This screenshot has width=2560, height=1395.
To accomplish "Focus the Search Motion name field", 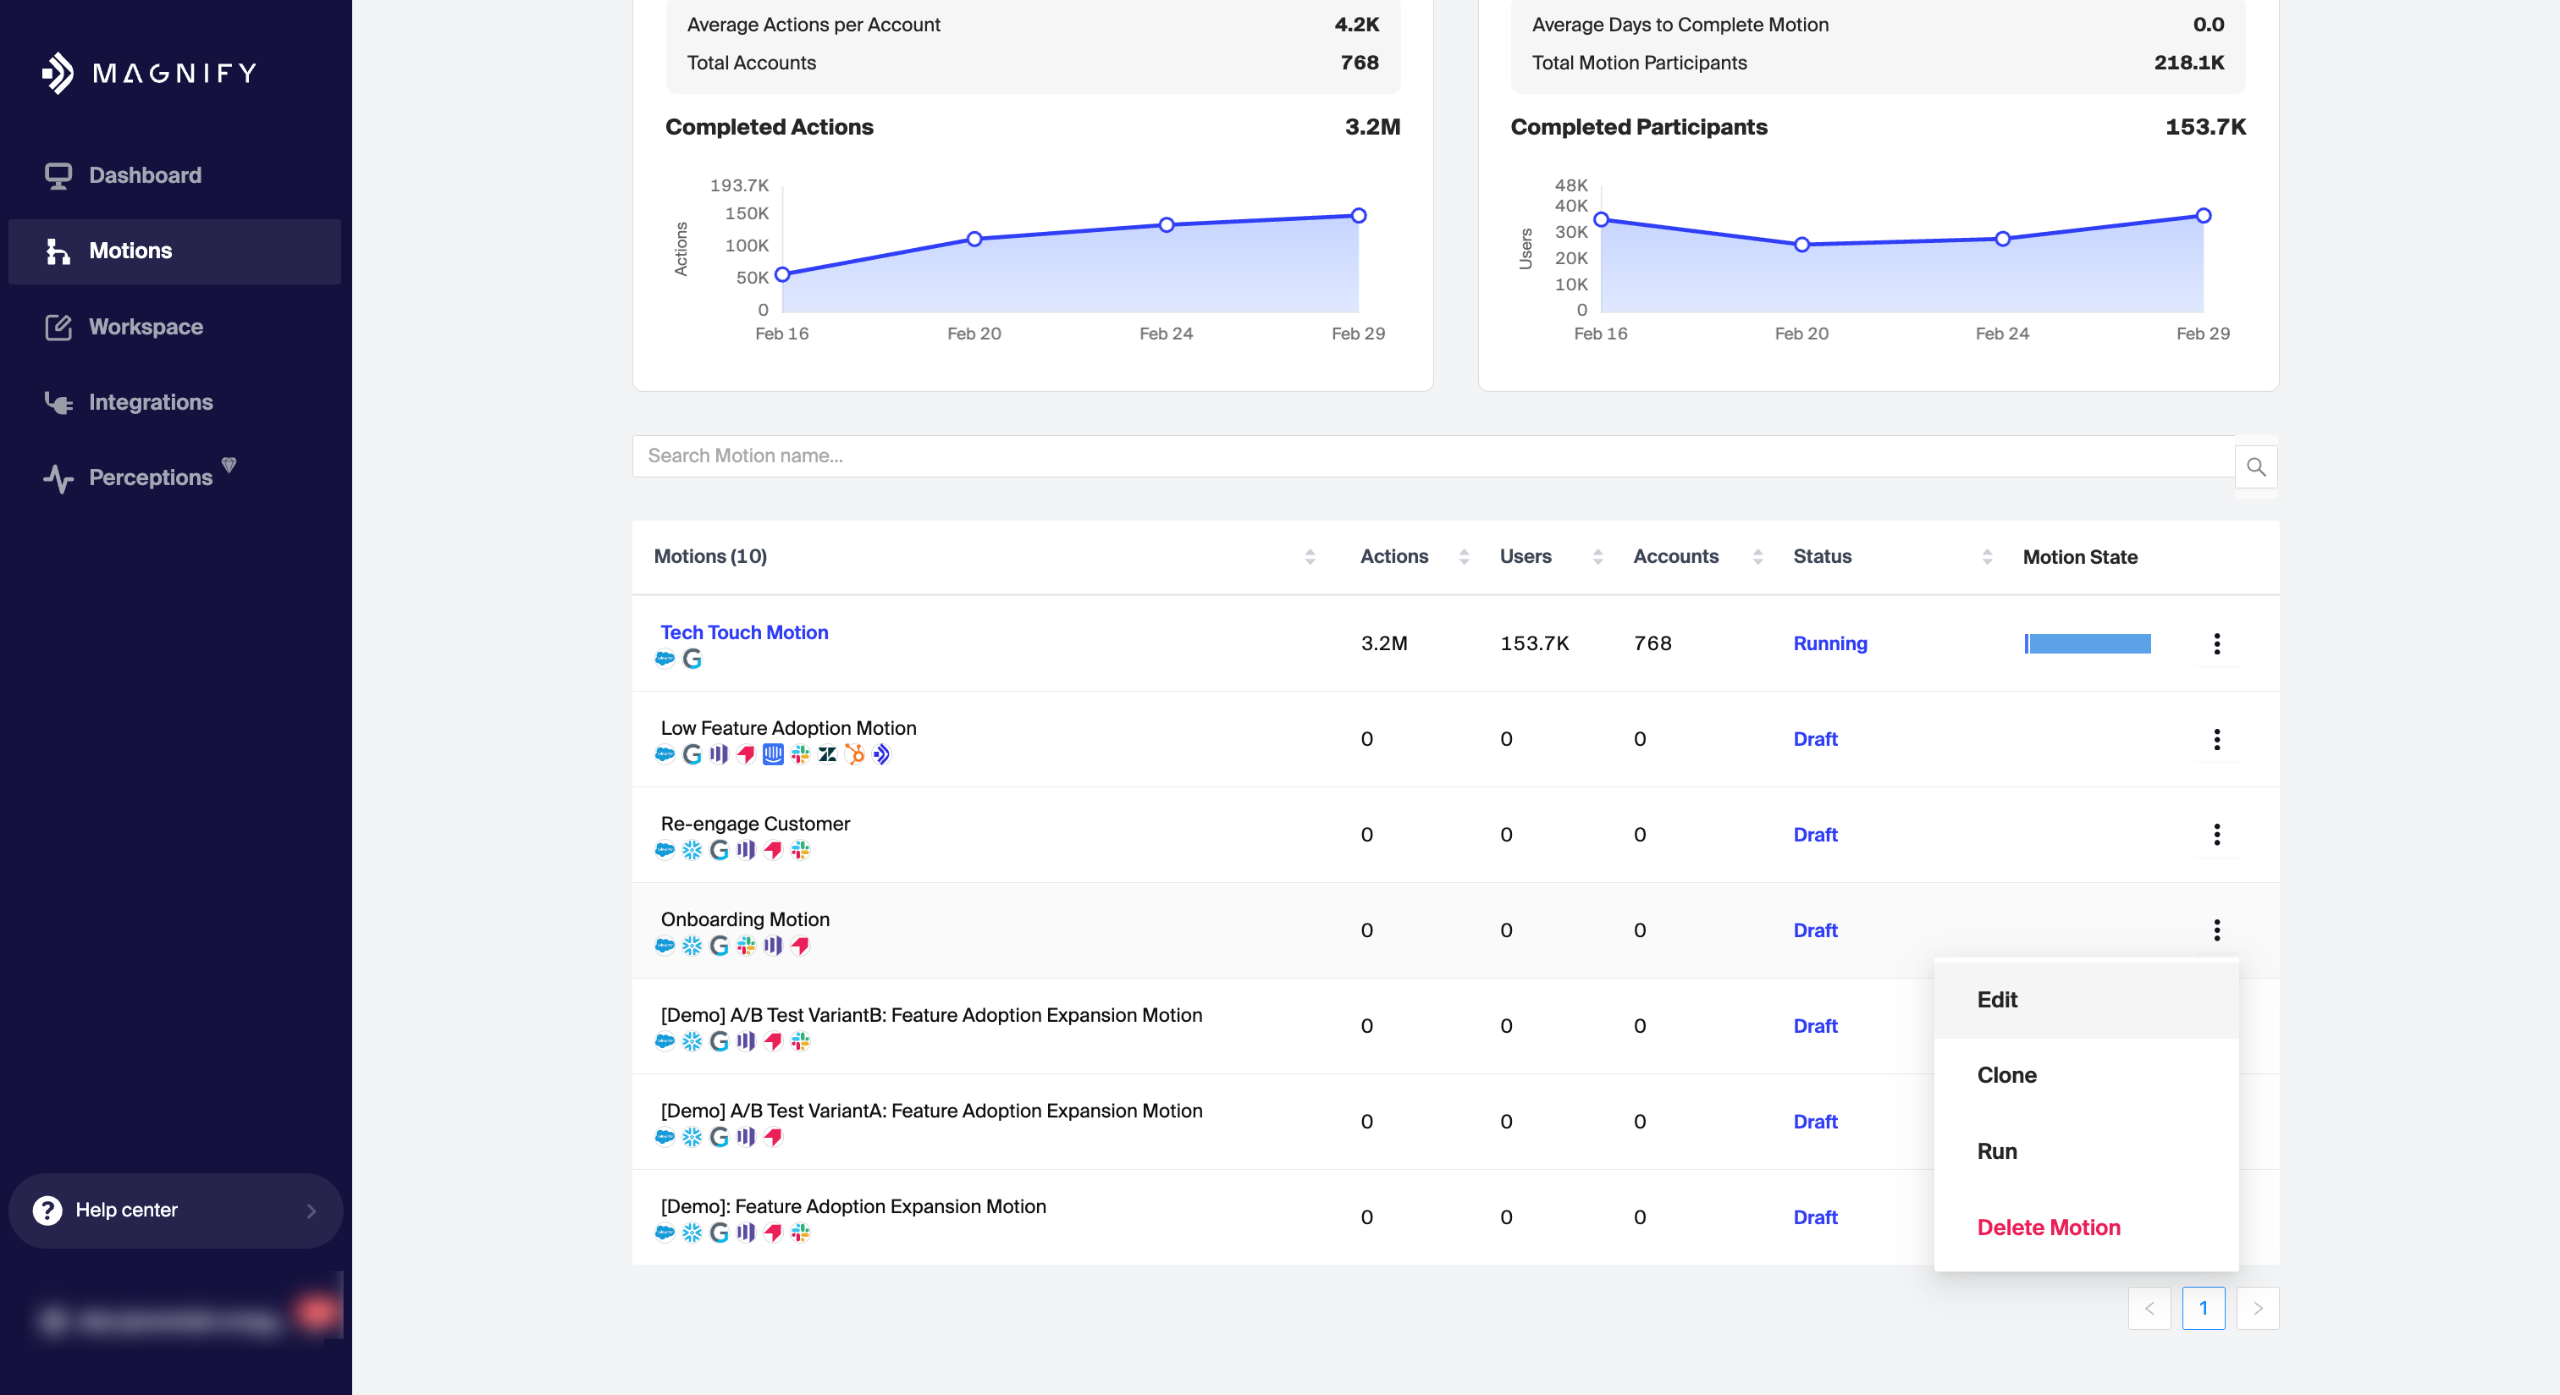I will coord(1430,456).
